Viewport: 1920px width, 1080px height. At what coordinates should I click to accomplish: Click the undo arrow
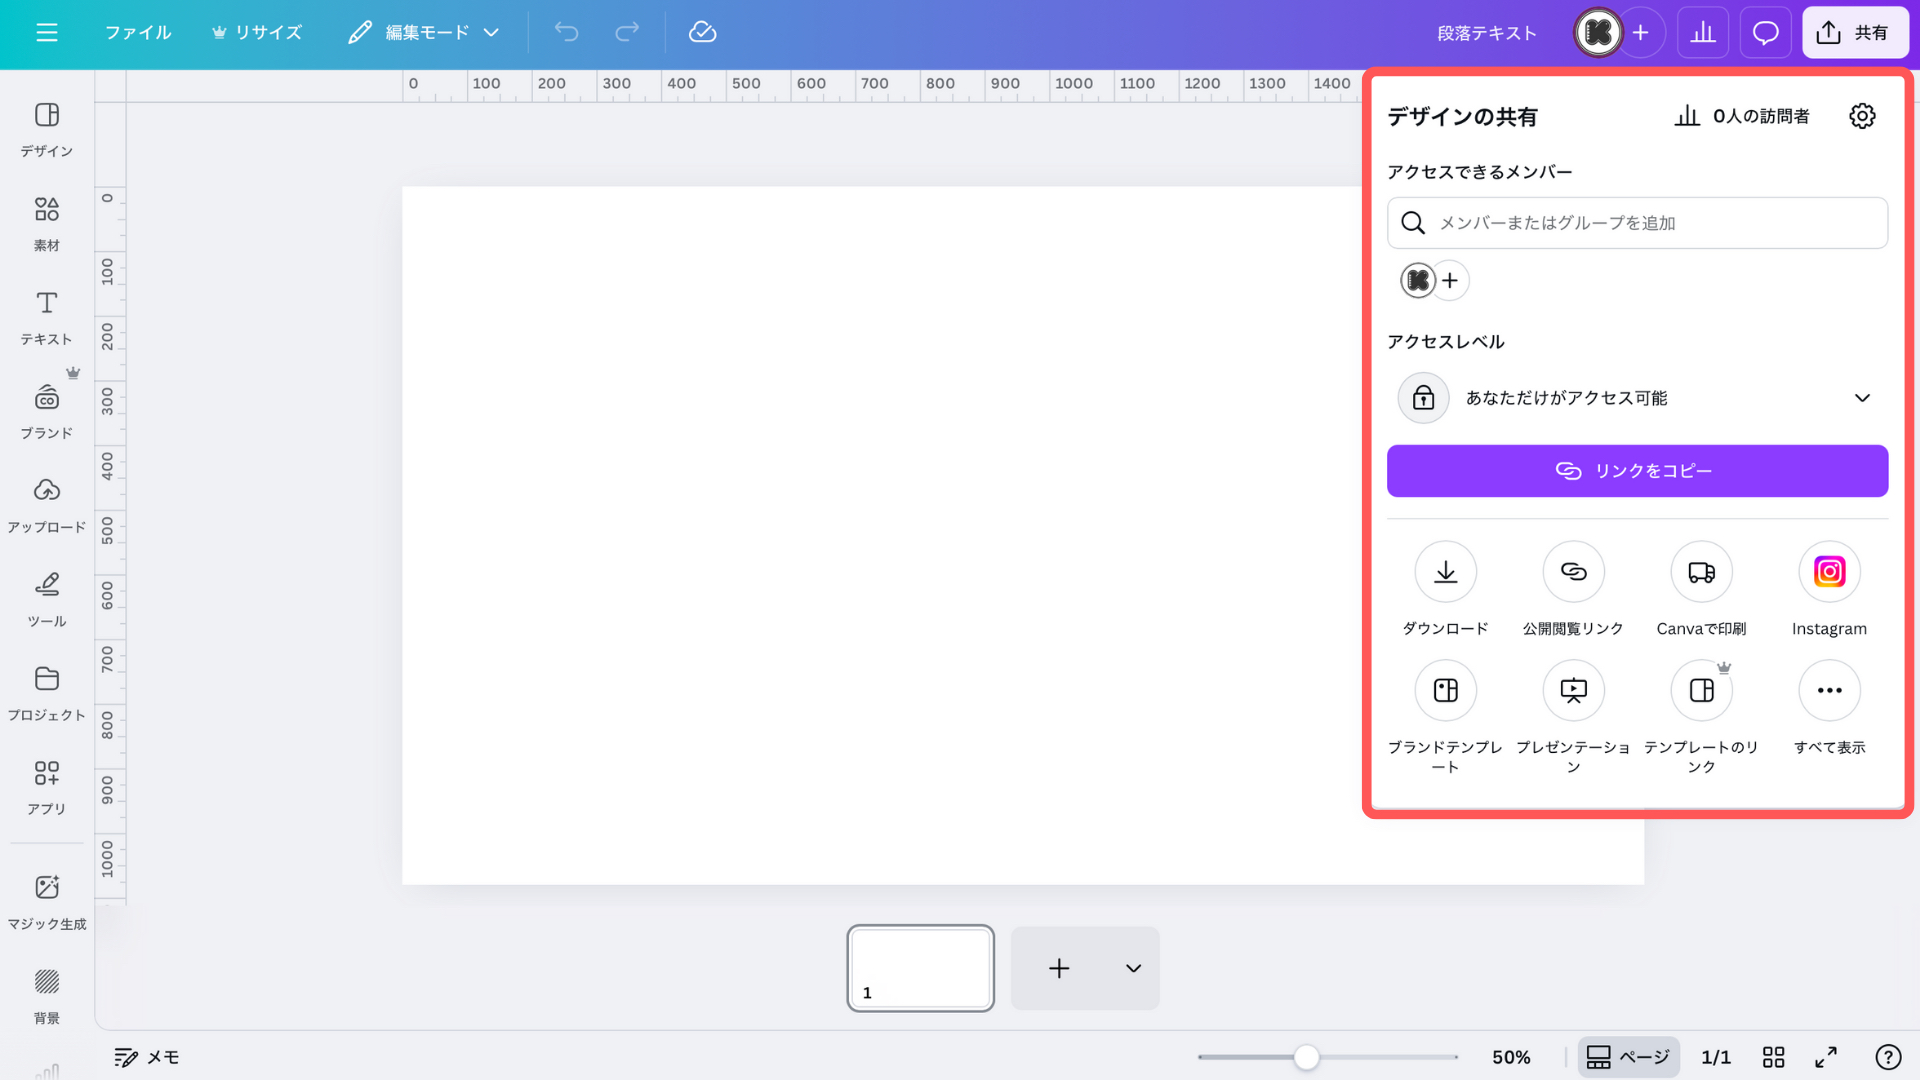[567, 33]
